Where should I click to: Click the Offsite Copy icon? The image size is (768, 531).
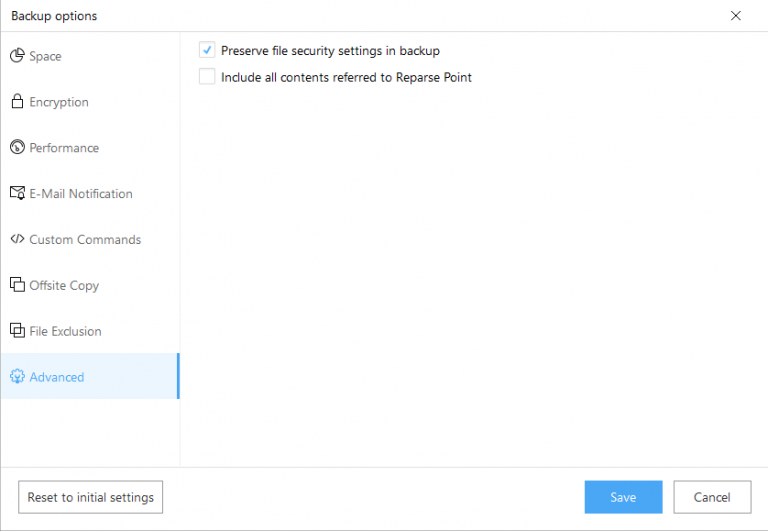pos(17,285)
